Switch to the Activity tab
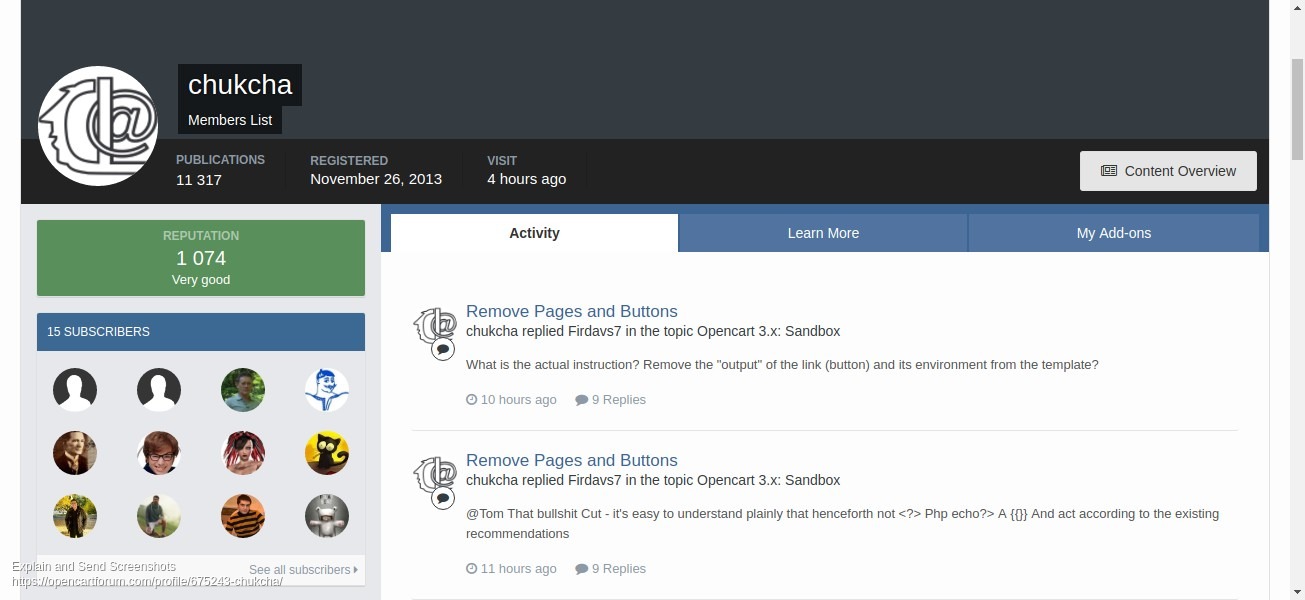The image size is (1305, 600). [x=534, y=233]
